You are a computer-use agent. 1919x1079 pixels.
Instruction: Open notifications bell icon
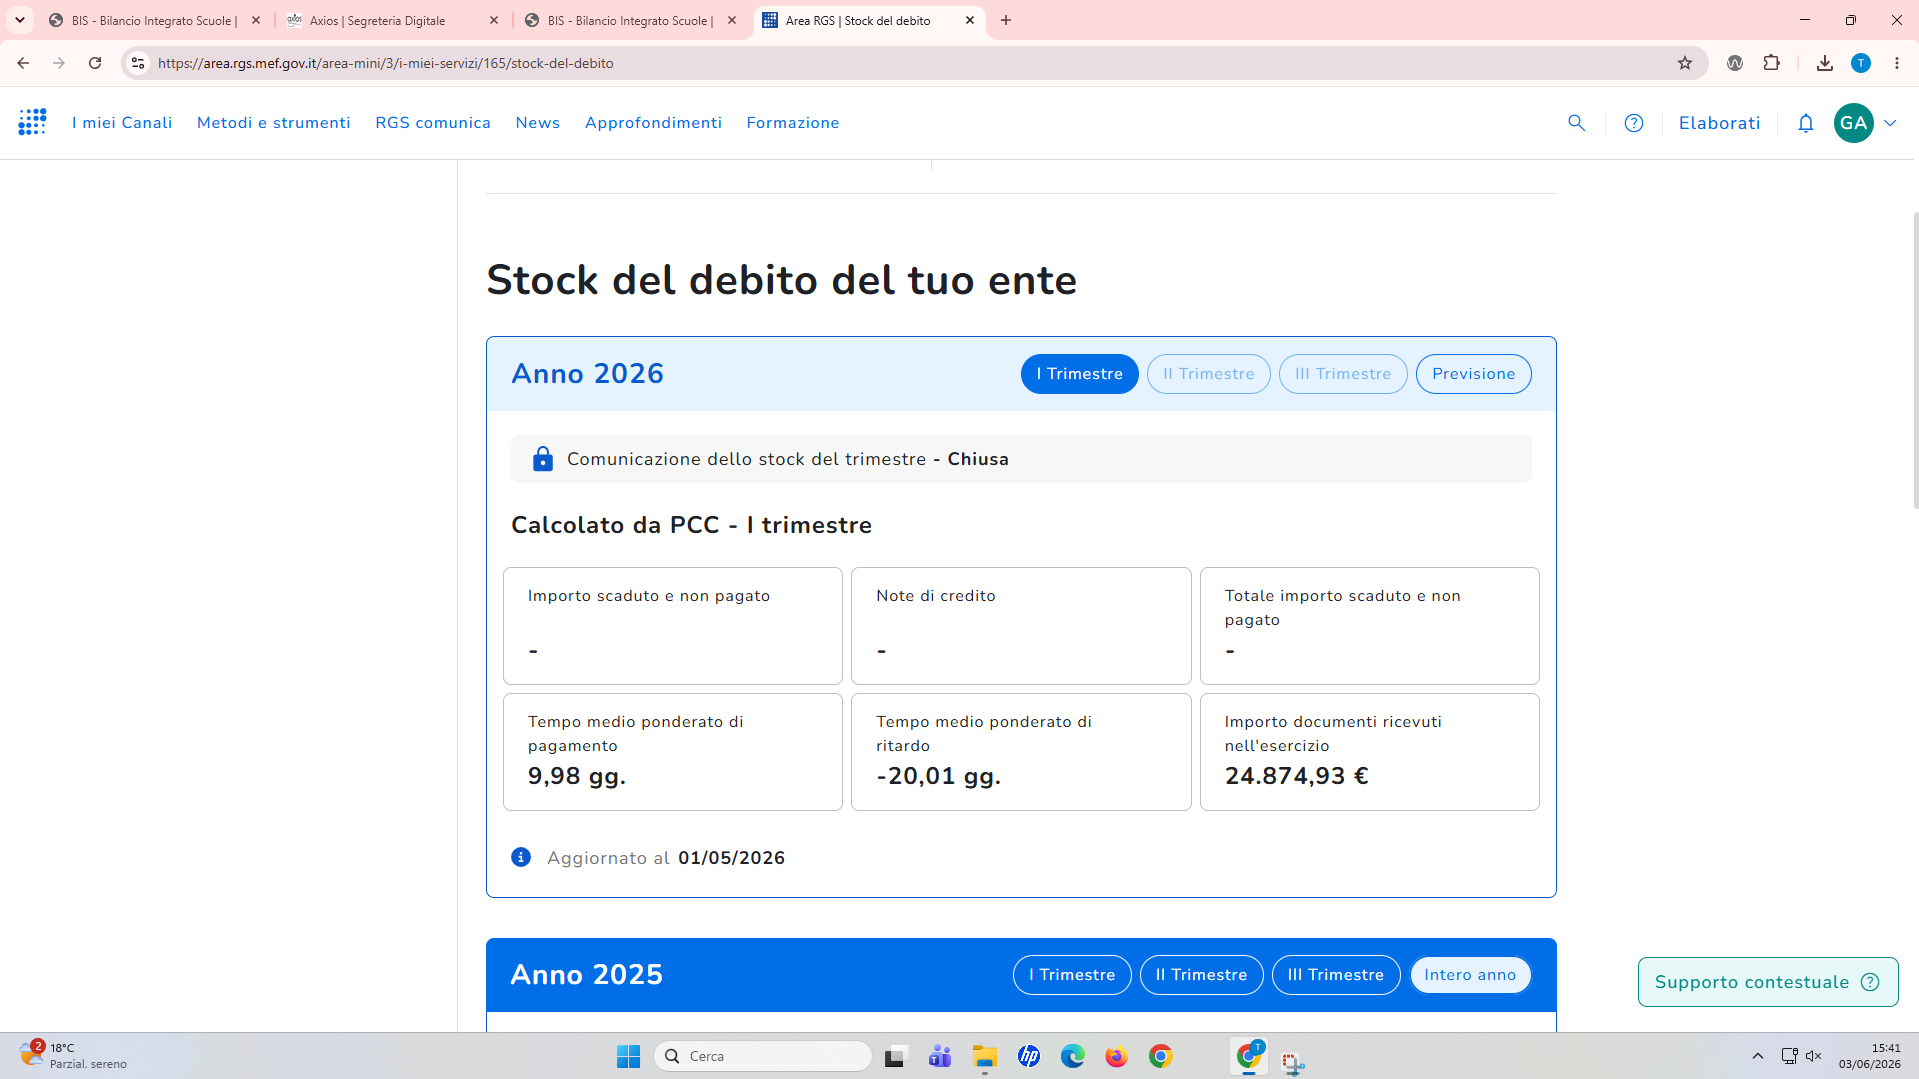tap(1805, 123)
